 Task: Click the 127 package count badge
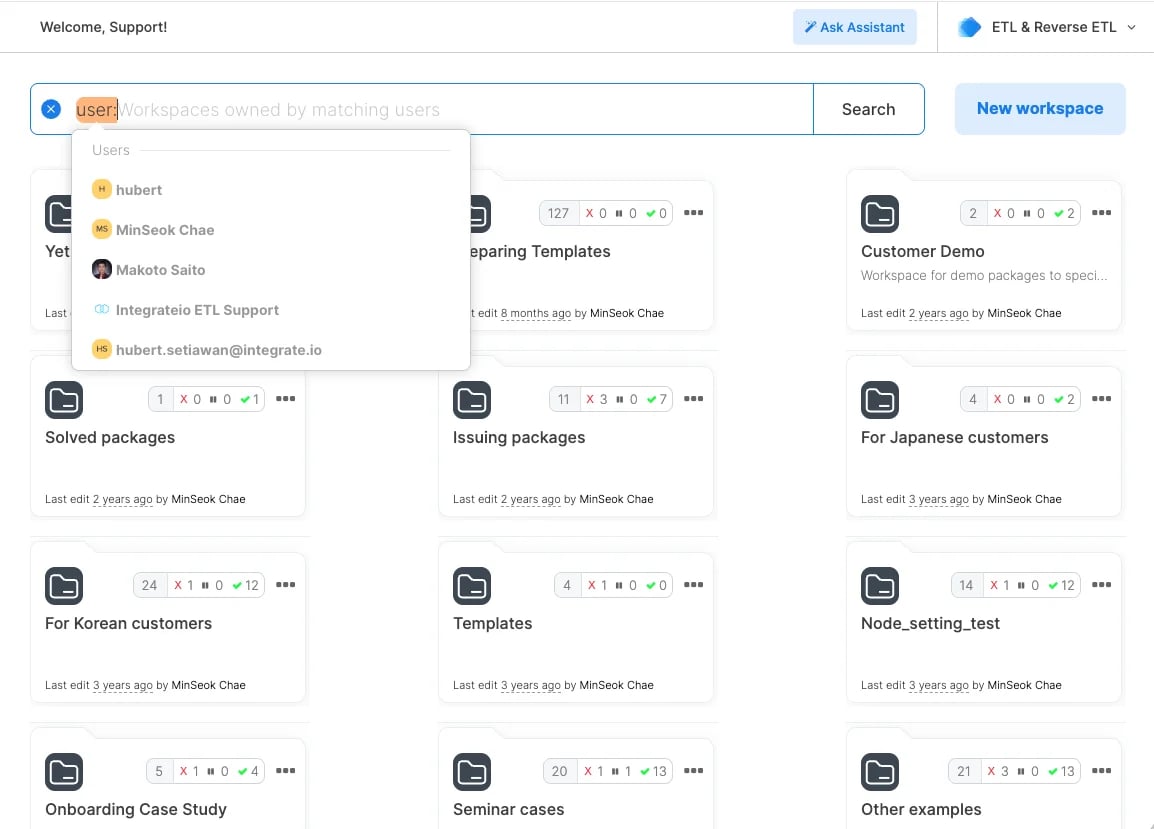558,214
